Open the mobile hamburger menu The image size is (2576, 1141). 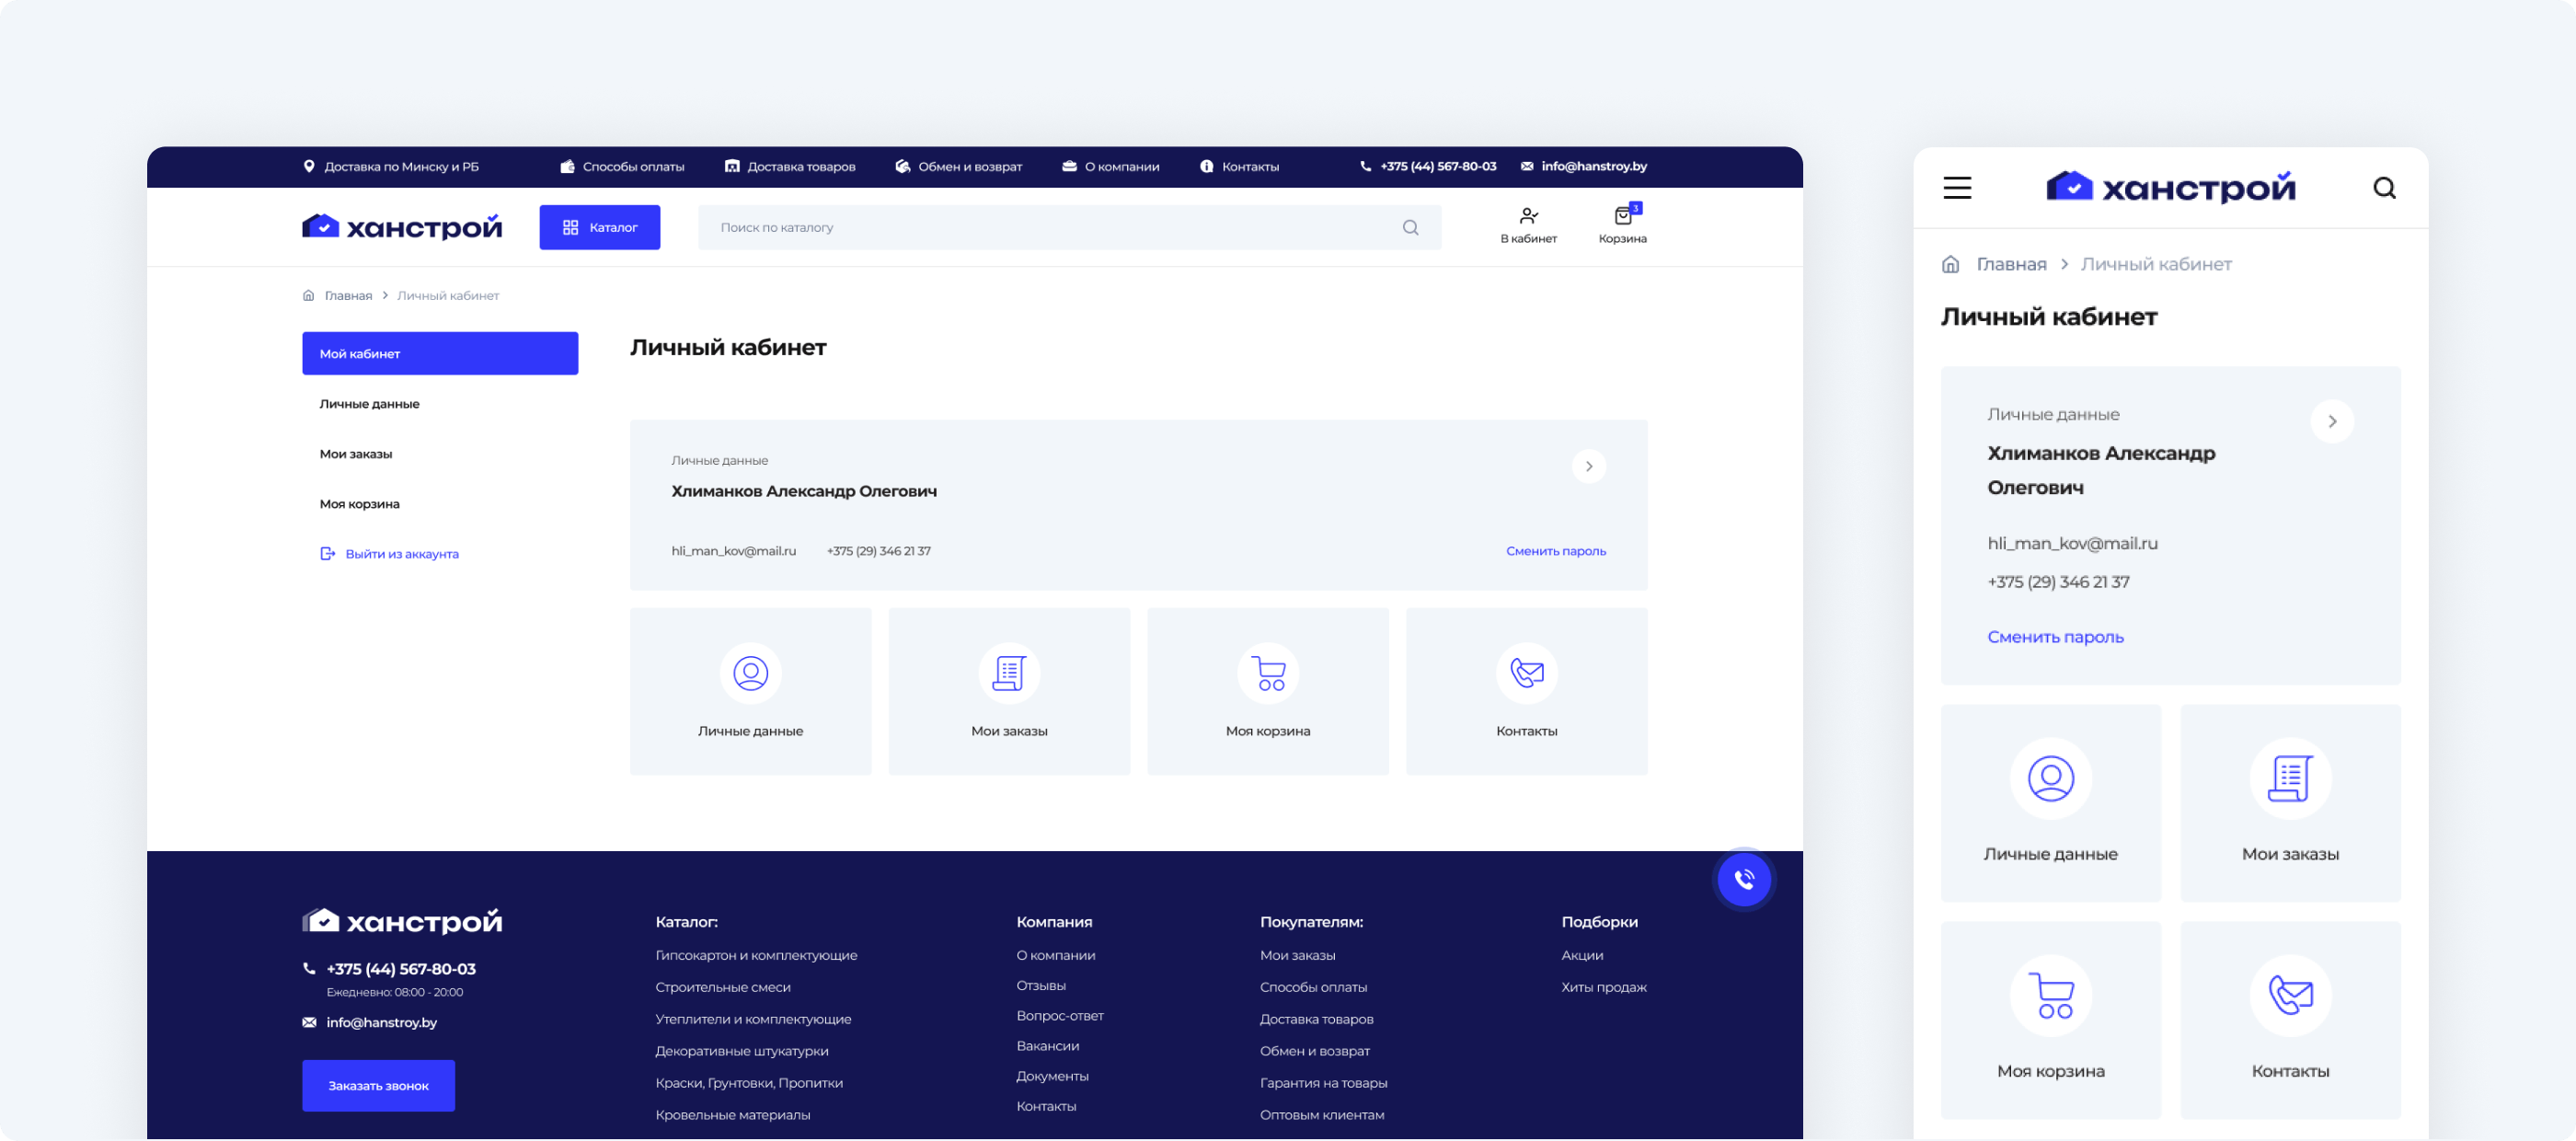pyautogui.click(x=1957, y=188)
